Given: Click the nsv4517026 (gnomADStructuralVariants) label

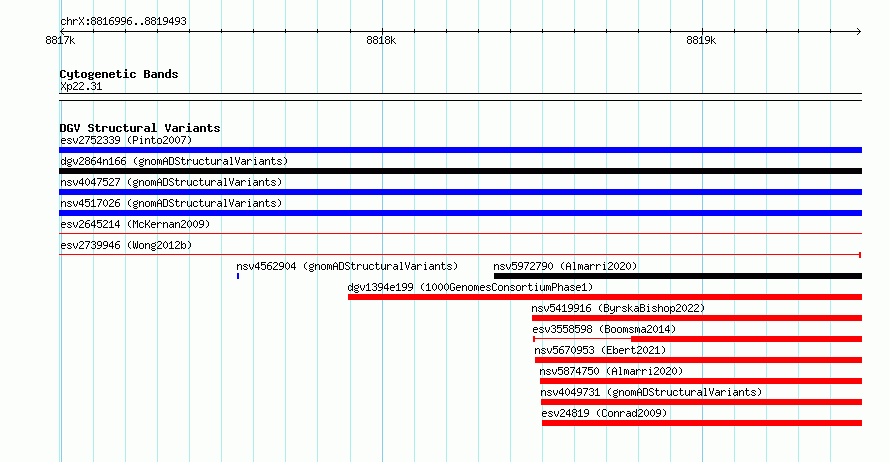Looking at the screenshot, I should pyautogui.click(x=171, y=203).
